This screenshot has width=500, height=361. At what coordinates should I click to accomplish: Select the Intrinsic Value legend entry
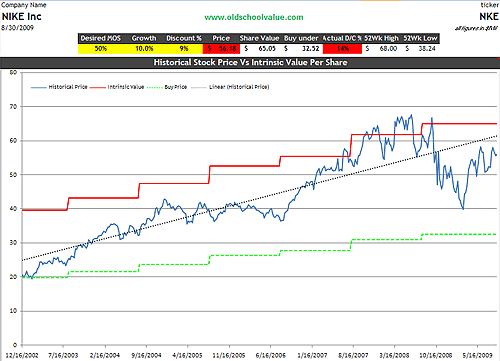tap(117, 87)
